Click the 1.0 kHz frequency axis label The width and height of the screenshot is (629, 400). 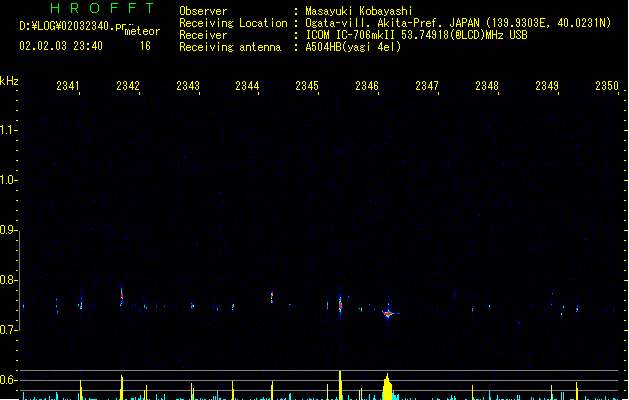click(x=8, y=180)
